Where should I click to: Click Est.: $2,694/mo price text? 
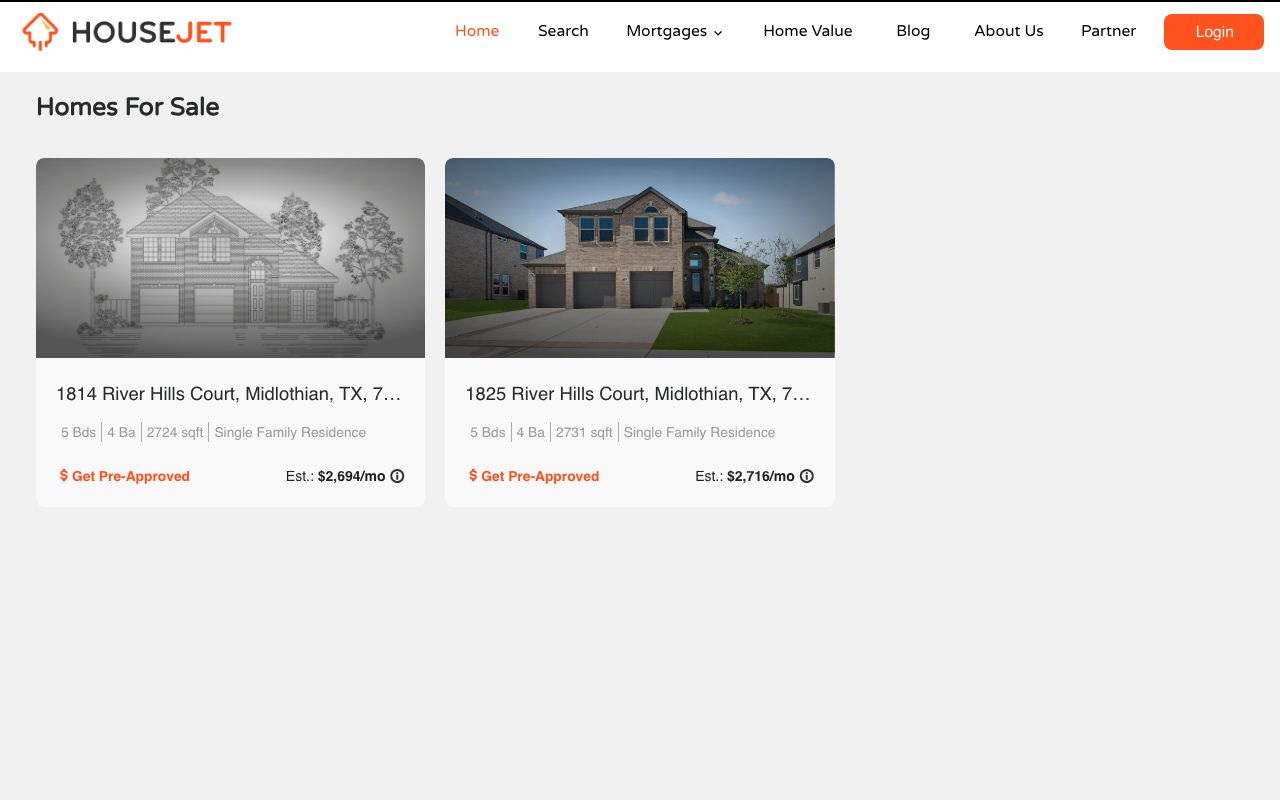click(x=335, y=476)
